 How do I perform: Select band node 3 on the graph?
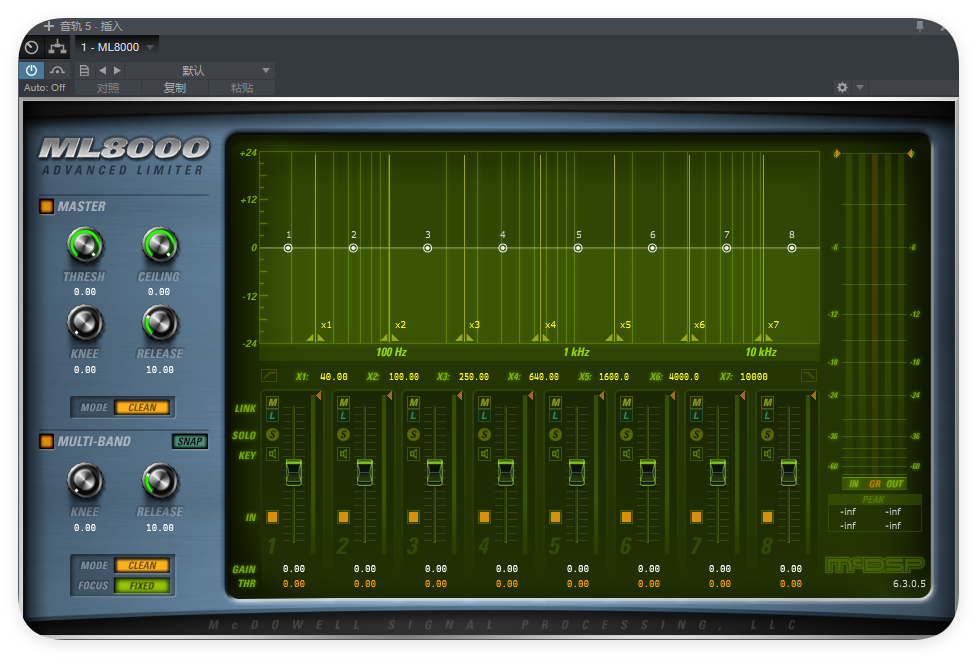[x=427, y=248]
